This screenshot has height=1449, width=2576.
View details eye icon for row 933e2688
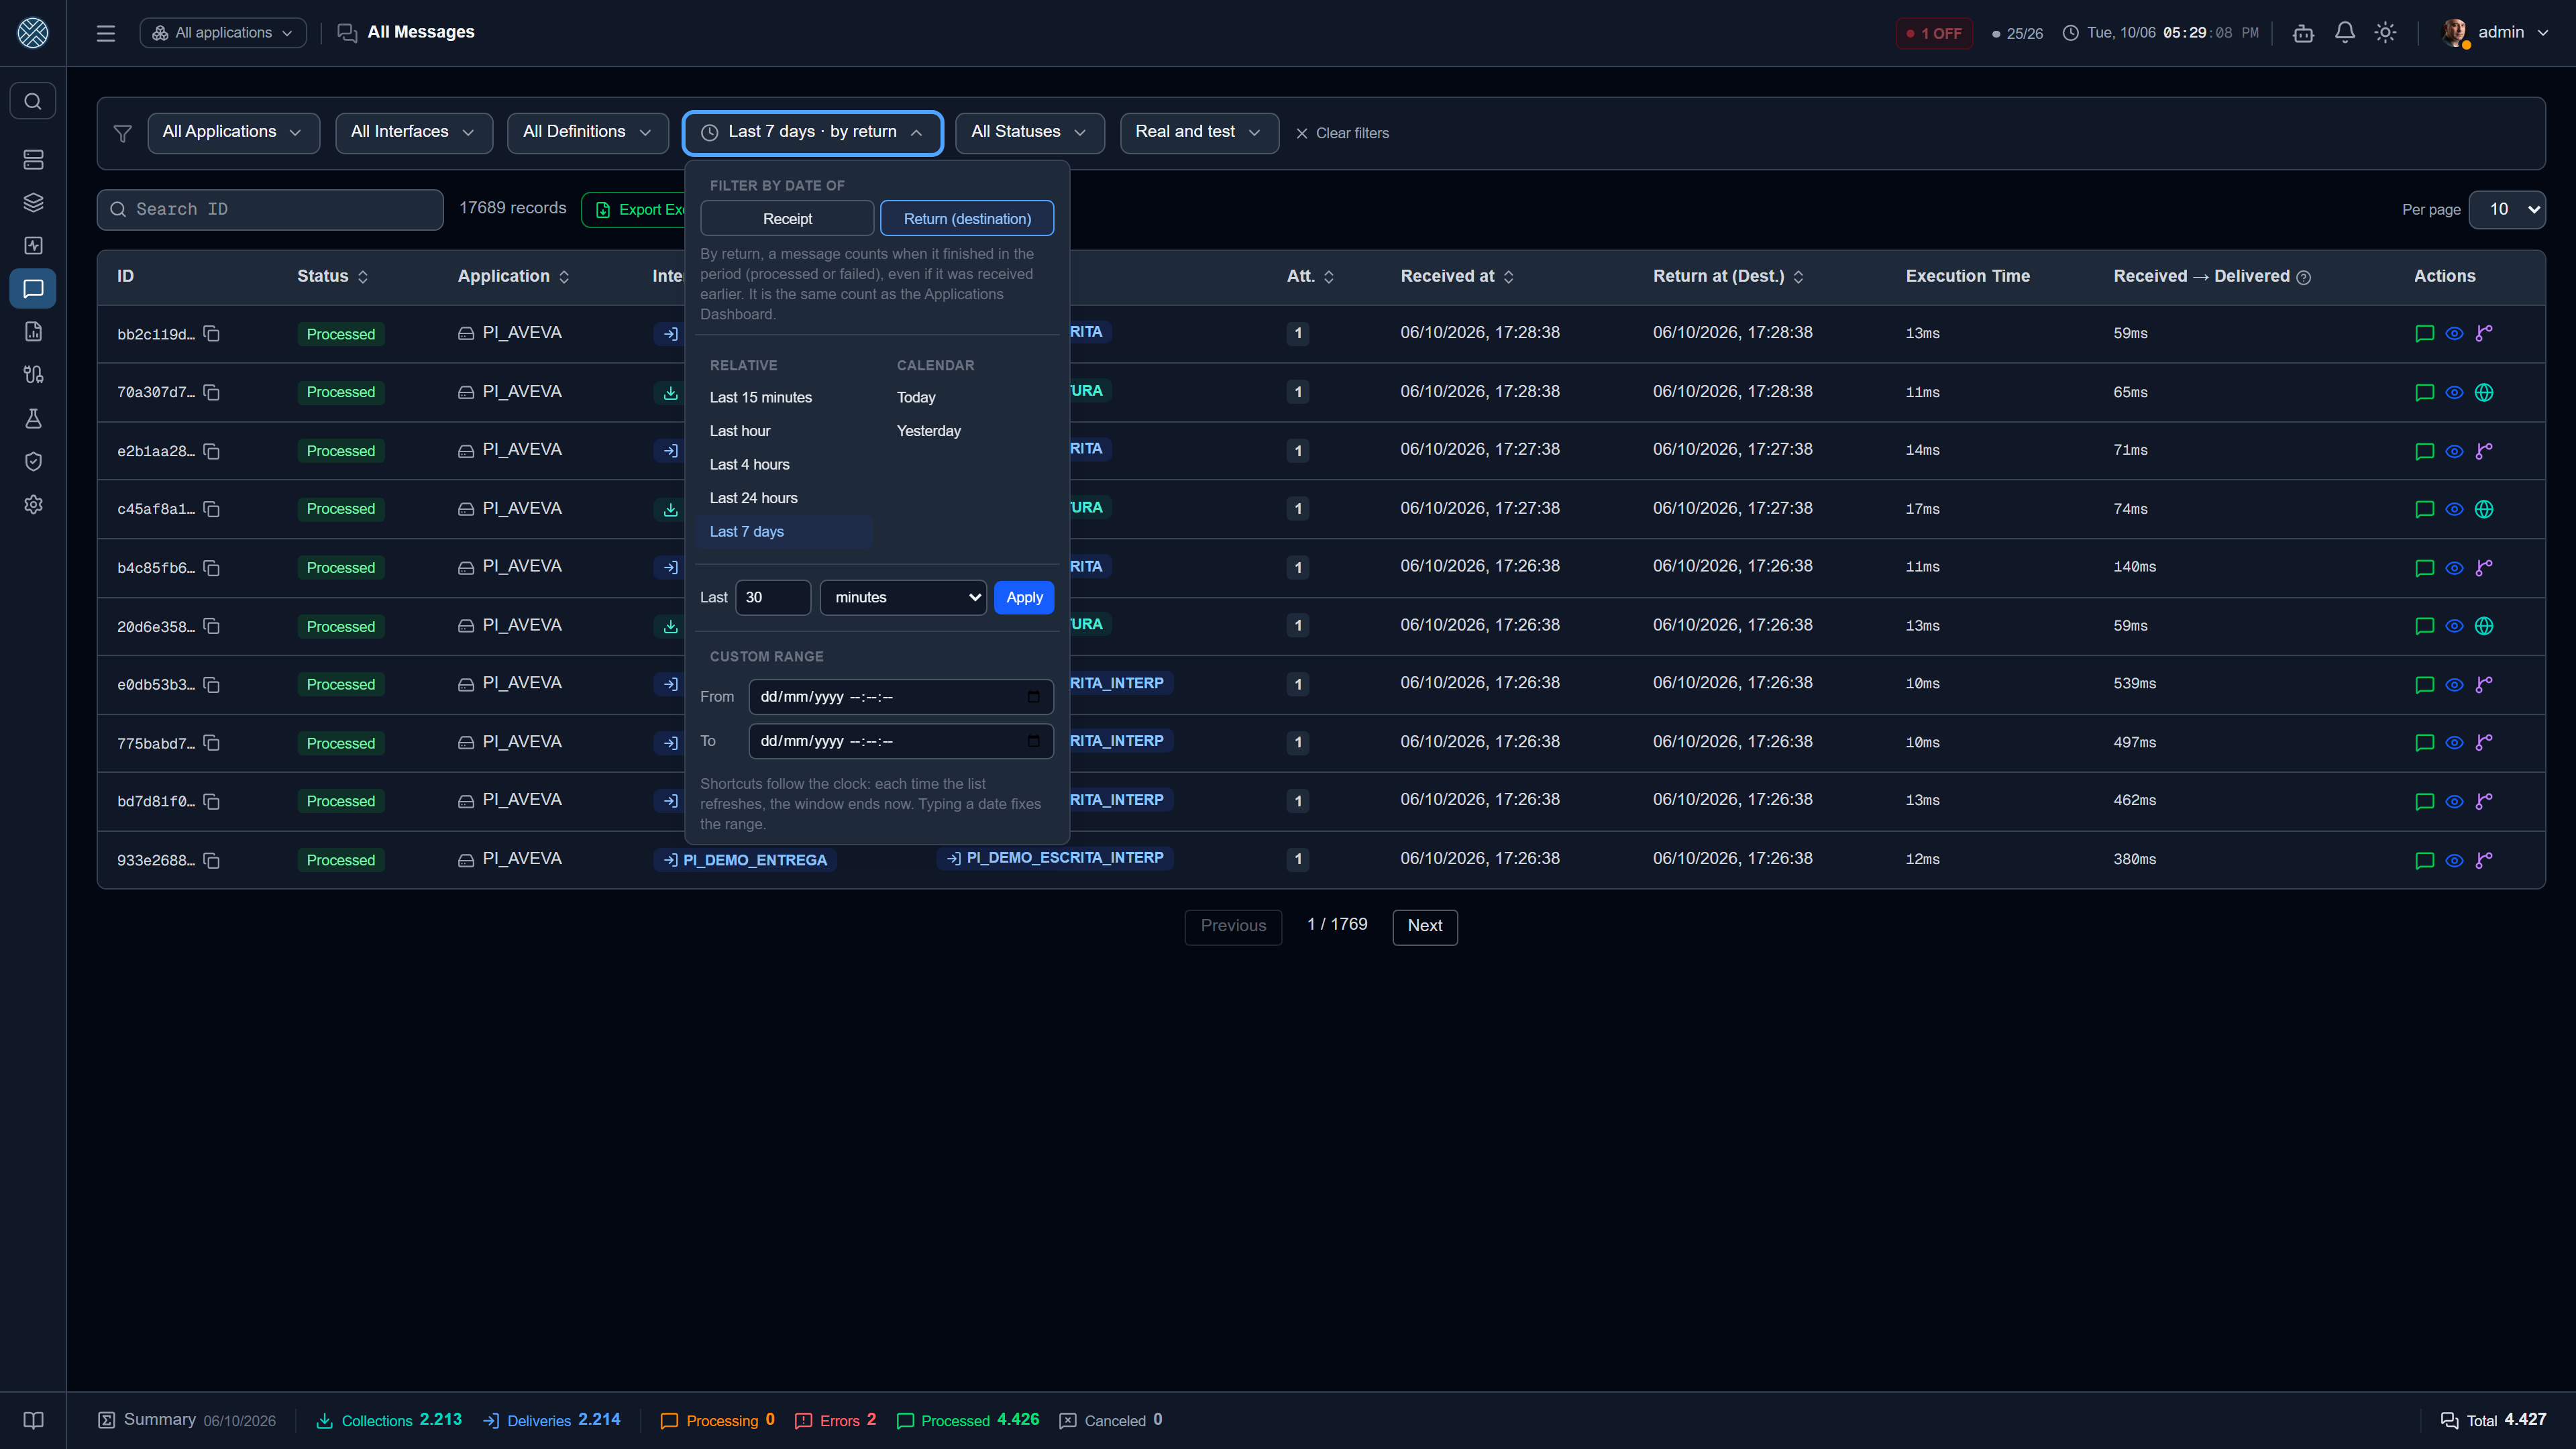(2454, 861)
